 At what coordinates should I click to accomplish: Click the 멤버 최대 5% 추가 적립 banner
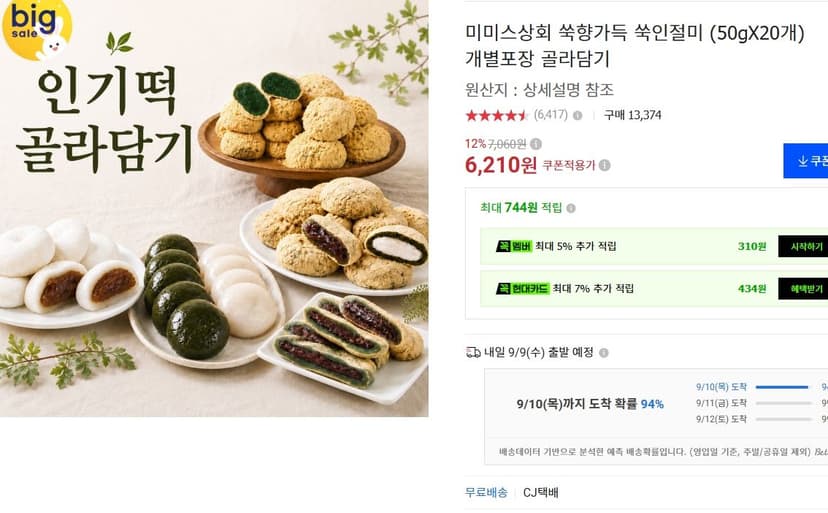pyautogui.click(x=654, y=246)
